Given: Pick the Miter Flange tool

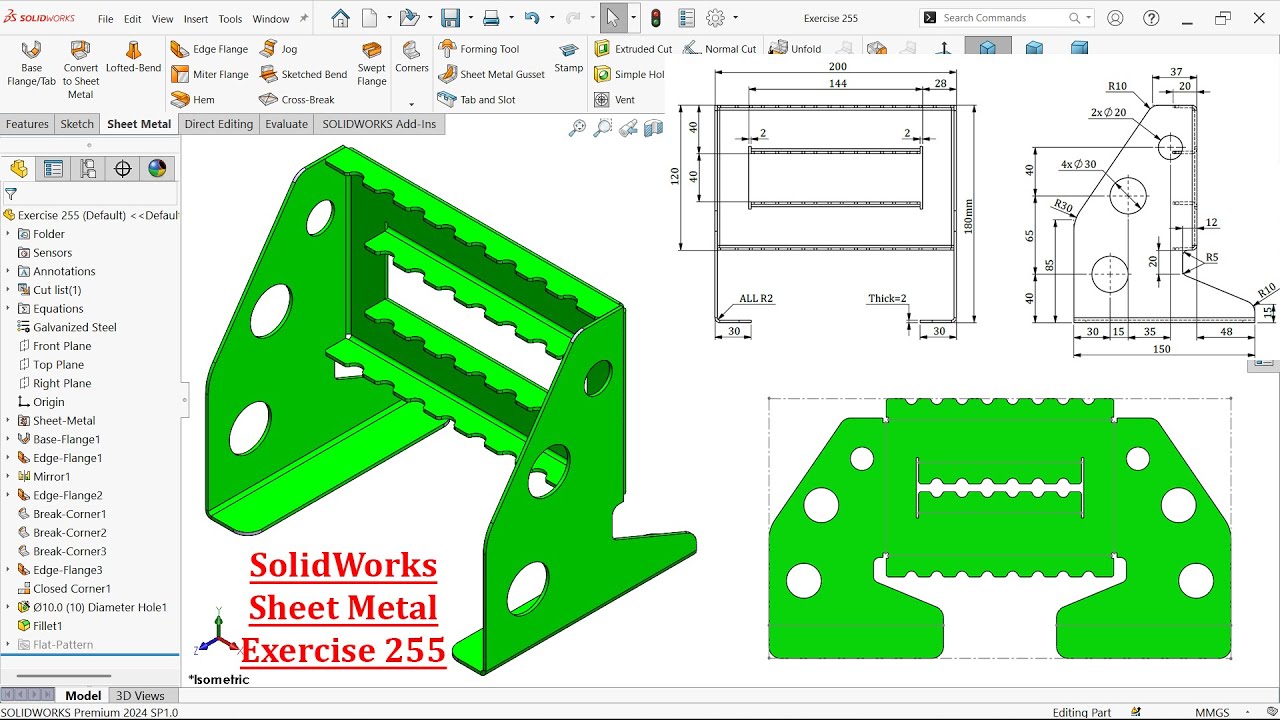Looking at the screenshot, I should pos(208,74).
